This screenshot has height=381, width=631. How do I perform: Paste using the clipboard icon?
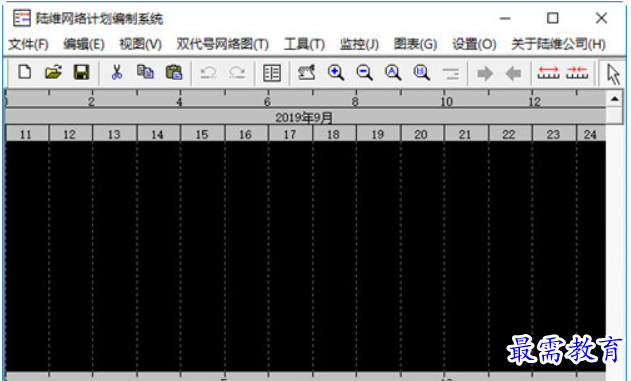pos(174,73)
